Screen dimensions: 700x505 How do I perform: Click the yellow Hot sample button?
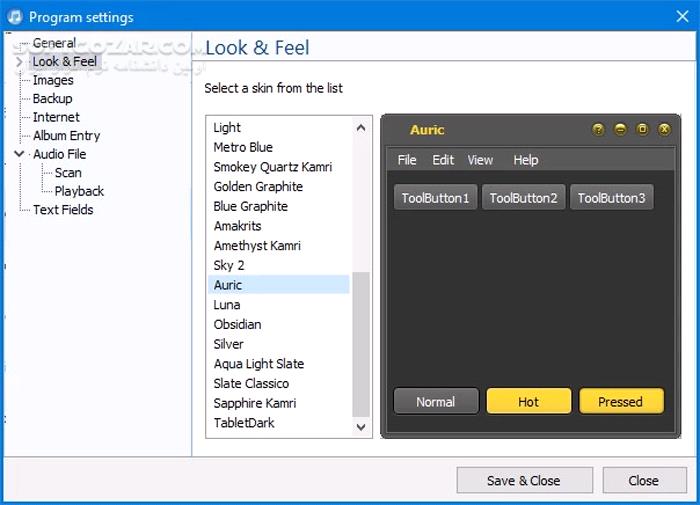pos(528,402)
